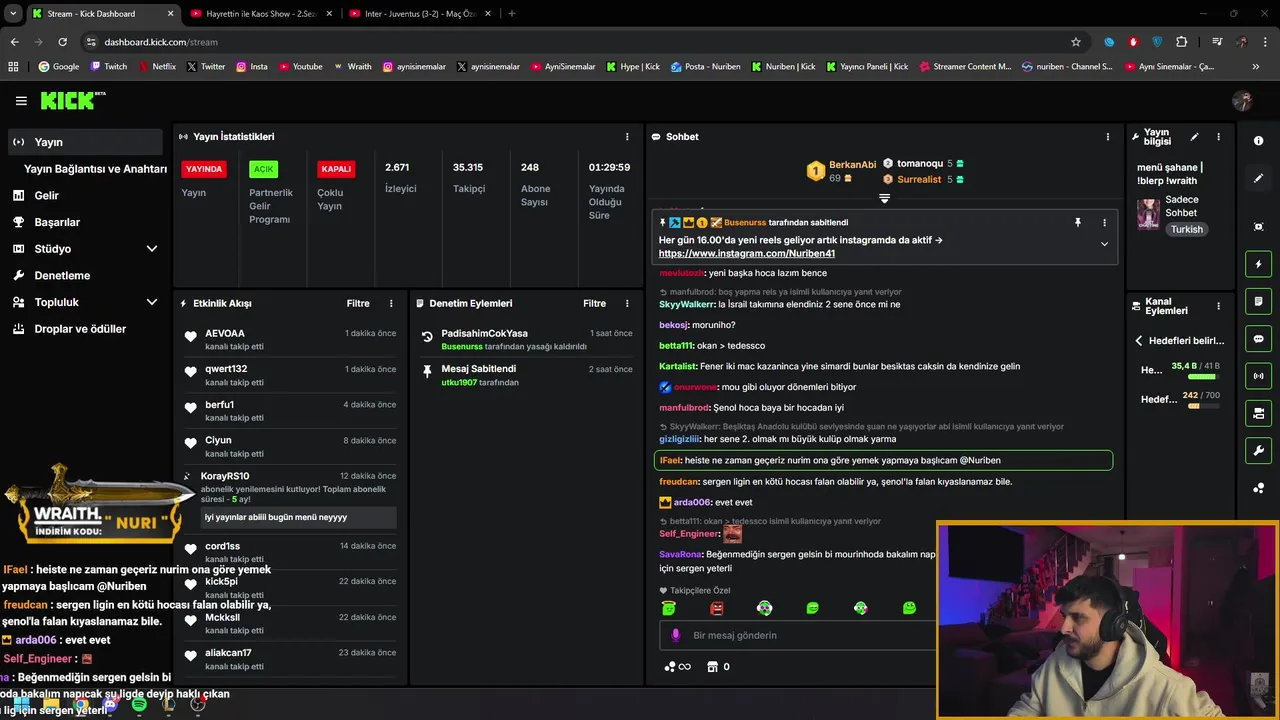Open the Filtre dropdown in Etkinlik Akışı
The height and width of the screenshot is (720, 1280).
pyautogui.click(x=358, y=303)
